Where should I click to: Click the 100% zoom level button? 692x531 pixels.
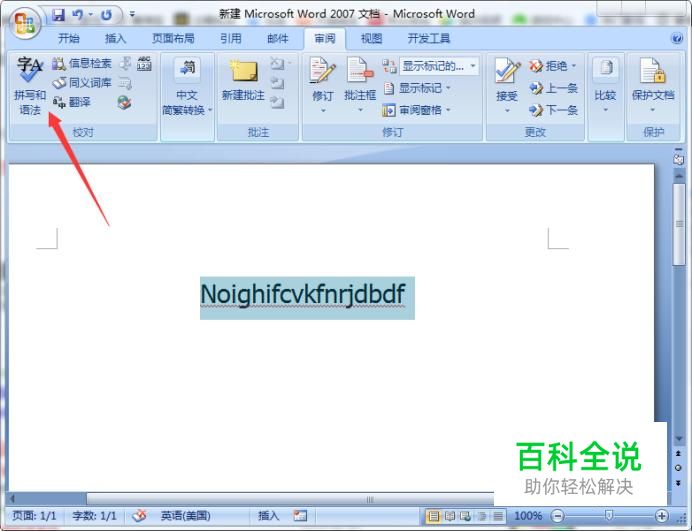tap(528, 516)
